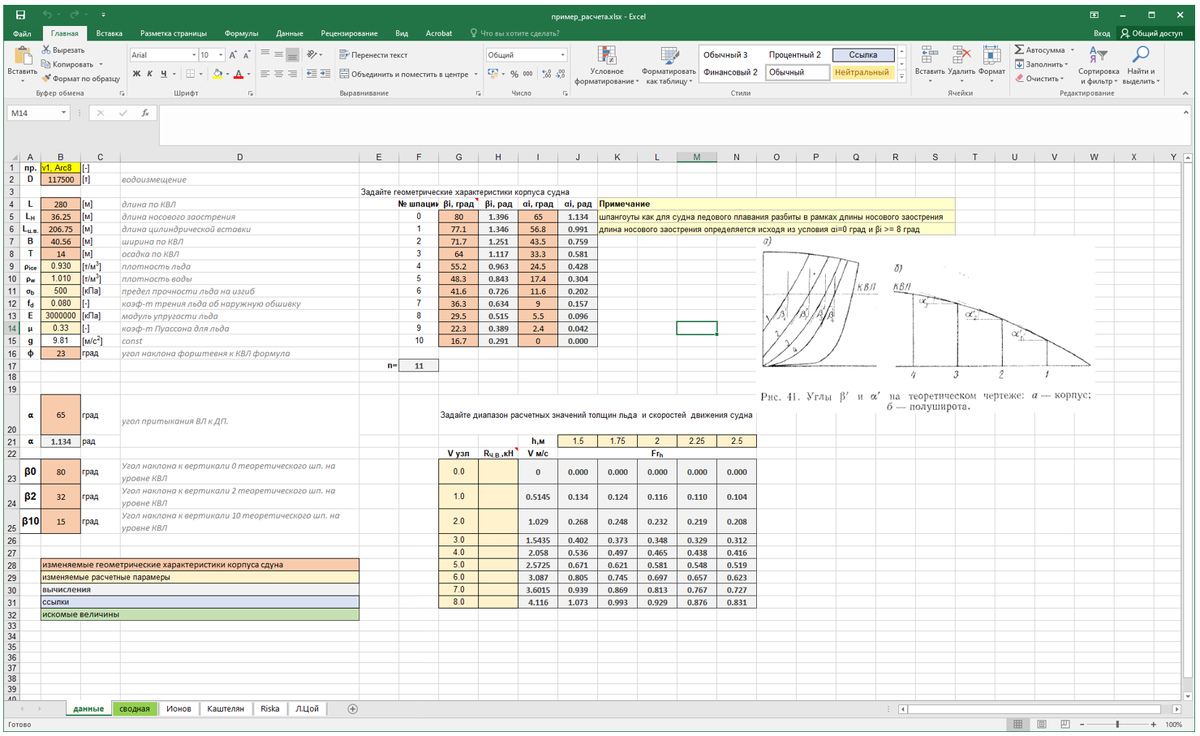This screenshot has width=1200, height=736.
Task: Insert function with the fx button
Action: point(145,113)
